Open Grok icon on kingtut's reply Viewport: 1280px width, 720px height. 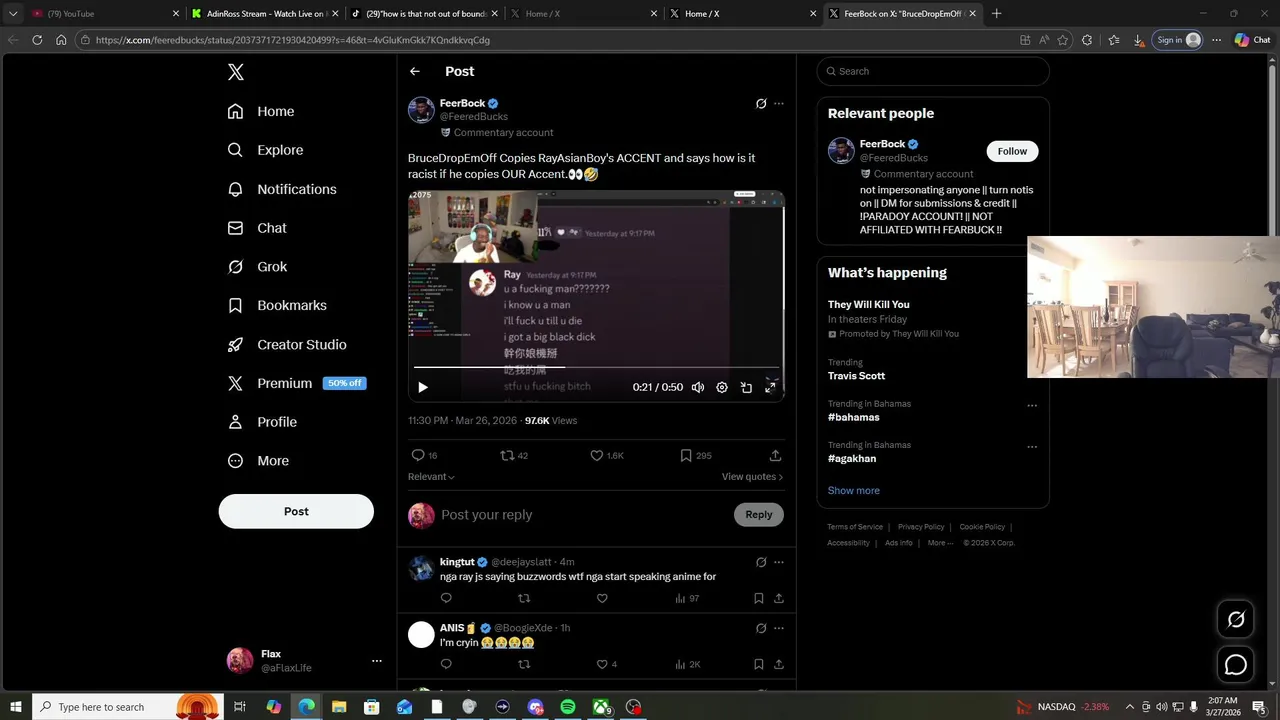761,562
